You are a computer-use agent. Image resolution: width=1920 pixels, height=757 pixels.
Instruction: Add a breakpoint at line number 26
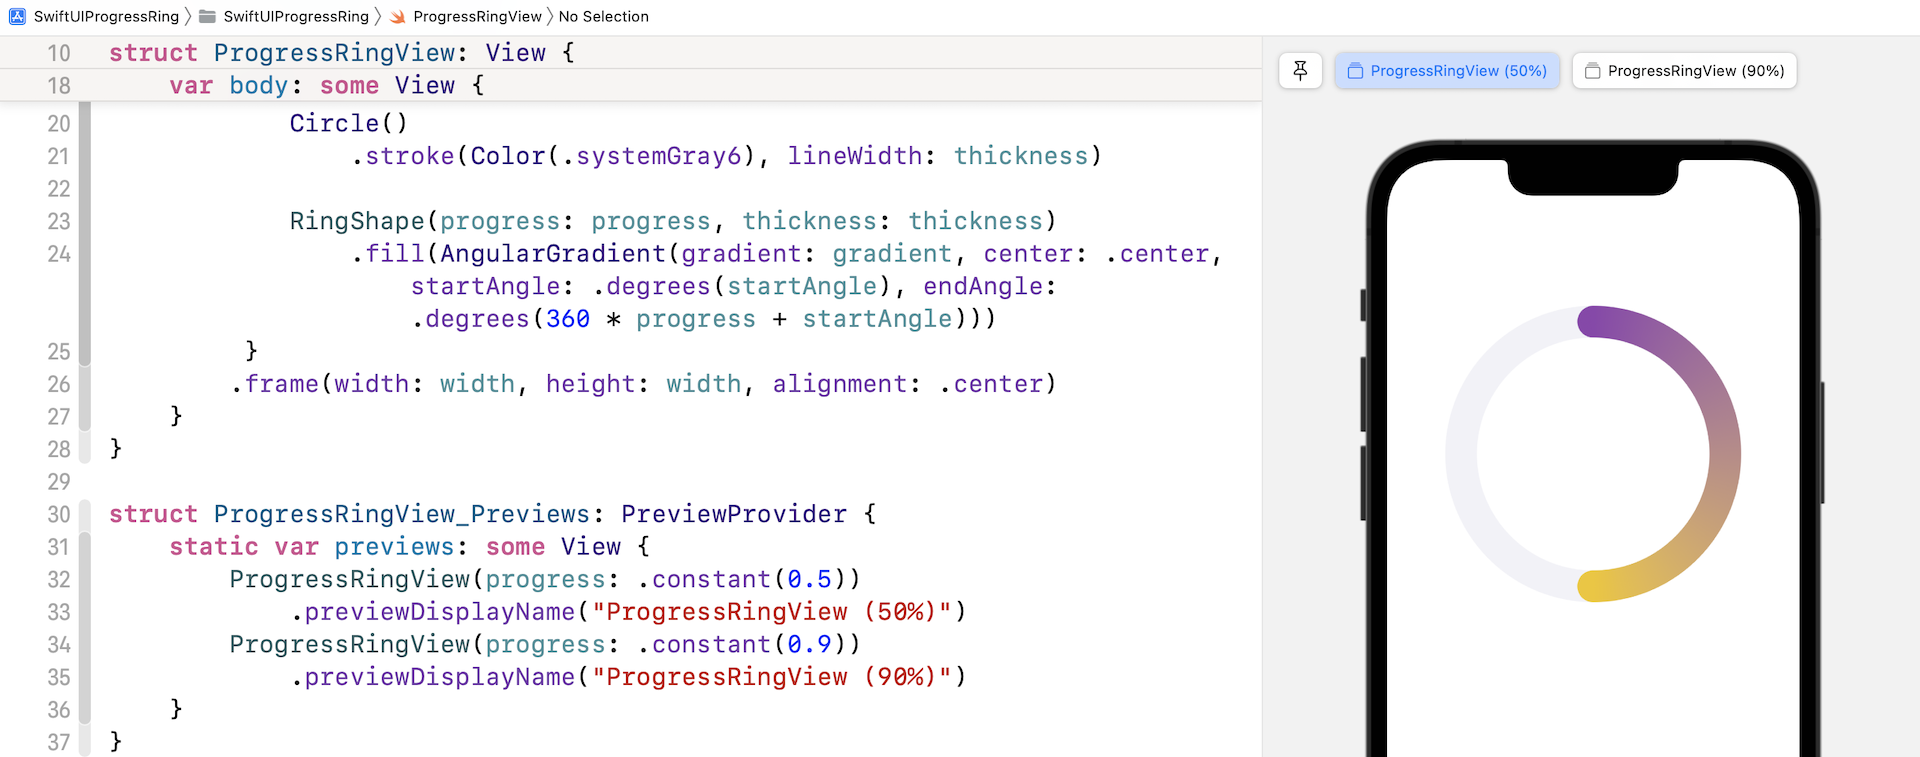point(58,384)
